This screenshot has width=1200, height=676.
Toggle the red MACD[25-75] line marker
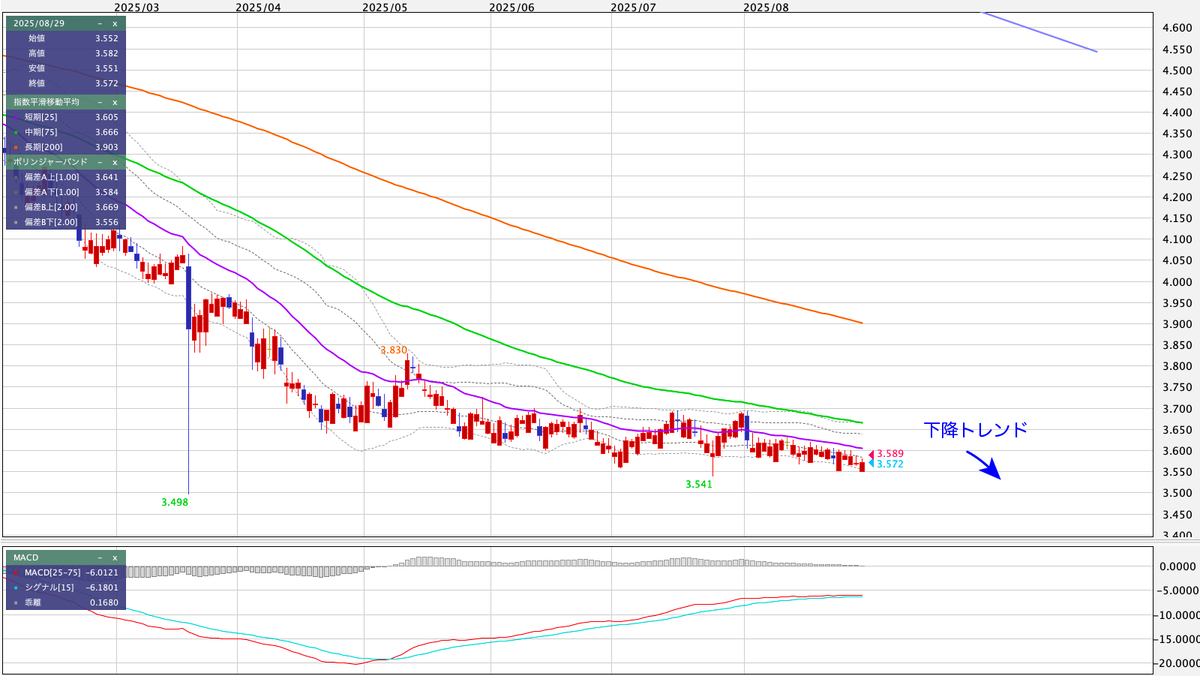tap(16, 572)
